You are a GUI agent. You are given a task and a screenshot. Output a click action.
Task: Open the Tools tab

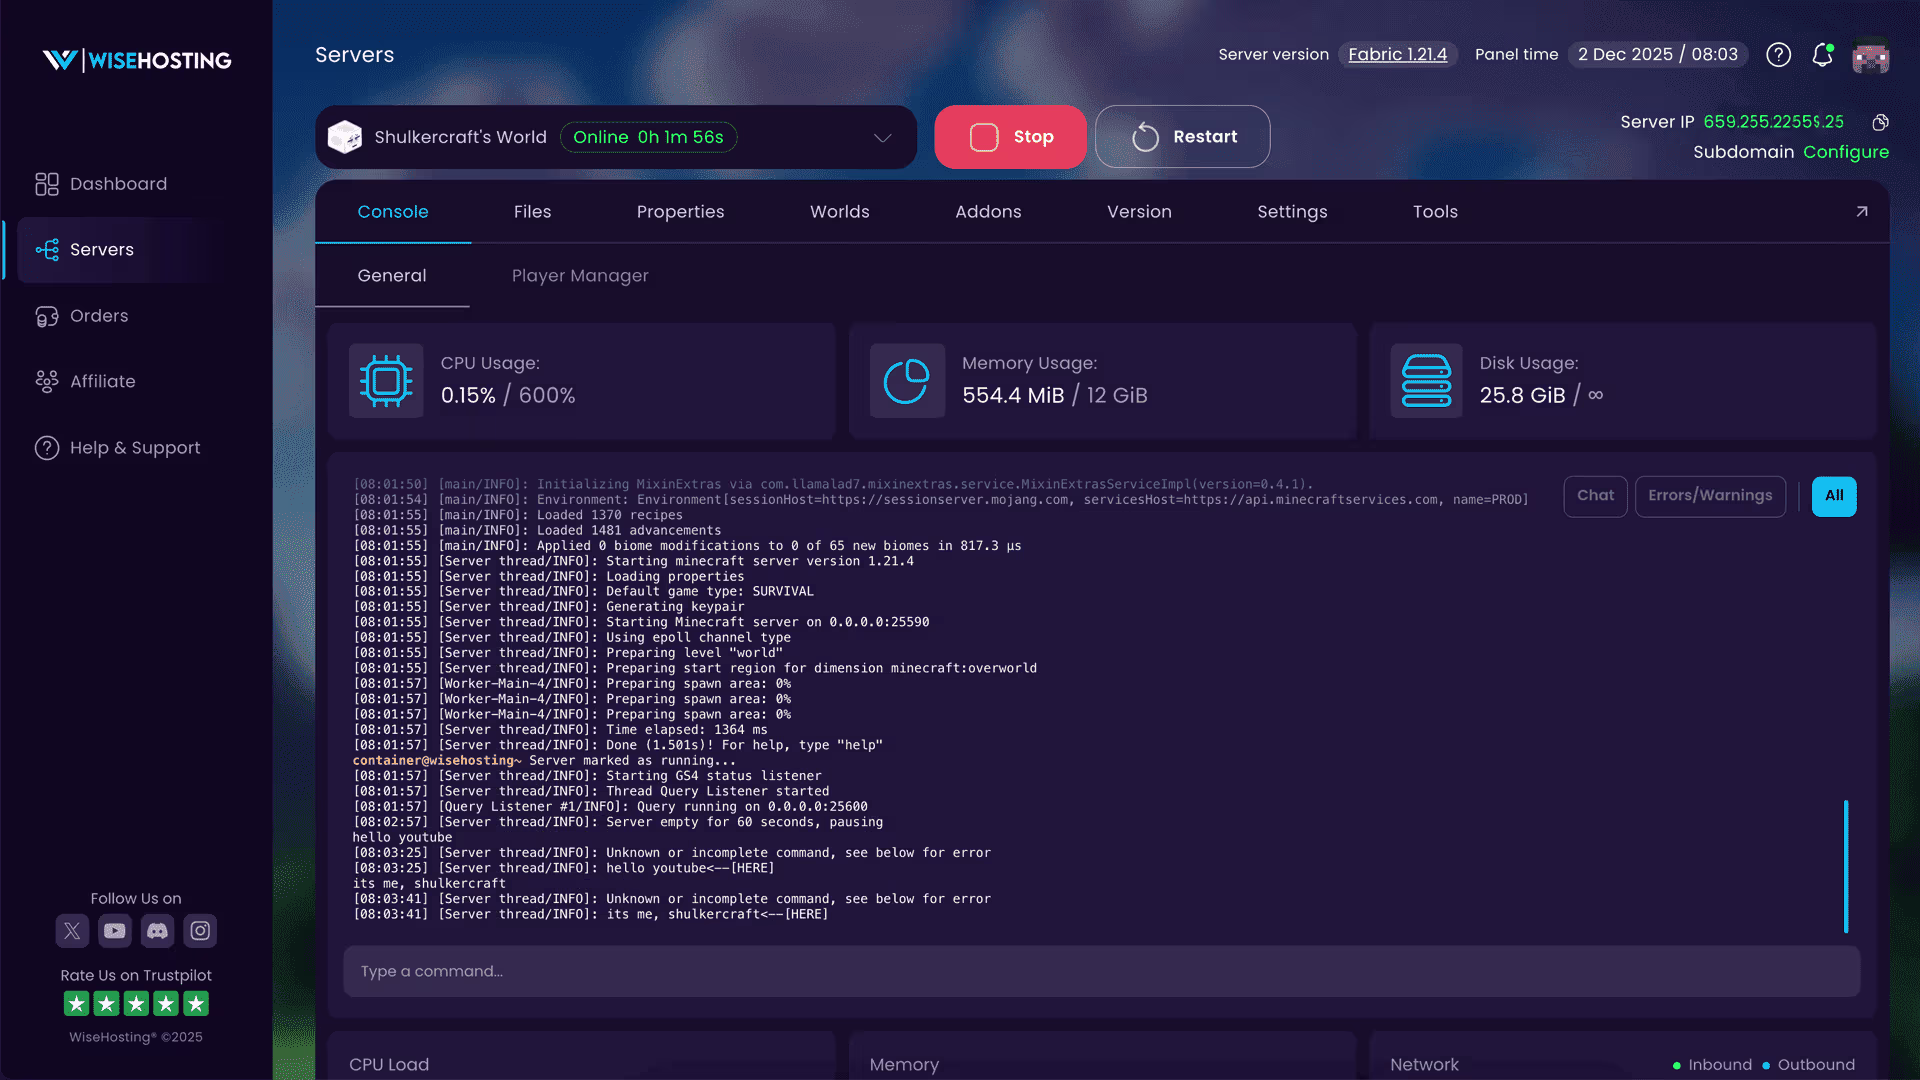[1436, 212]
